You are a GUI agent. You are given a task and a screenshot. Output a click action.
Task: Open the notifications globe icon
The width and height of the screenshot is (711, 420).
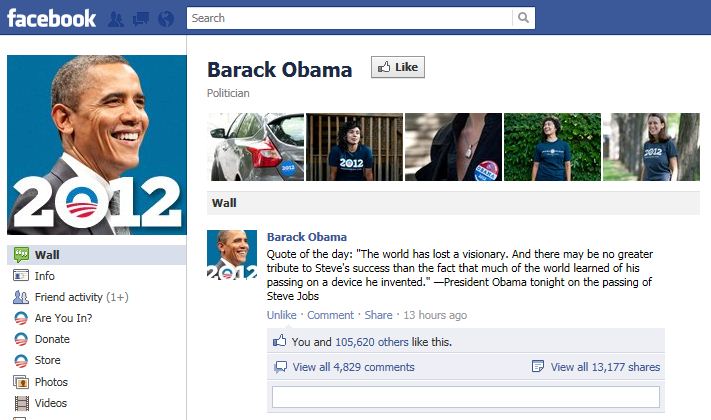[x=166, y=19]
